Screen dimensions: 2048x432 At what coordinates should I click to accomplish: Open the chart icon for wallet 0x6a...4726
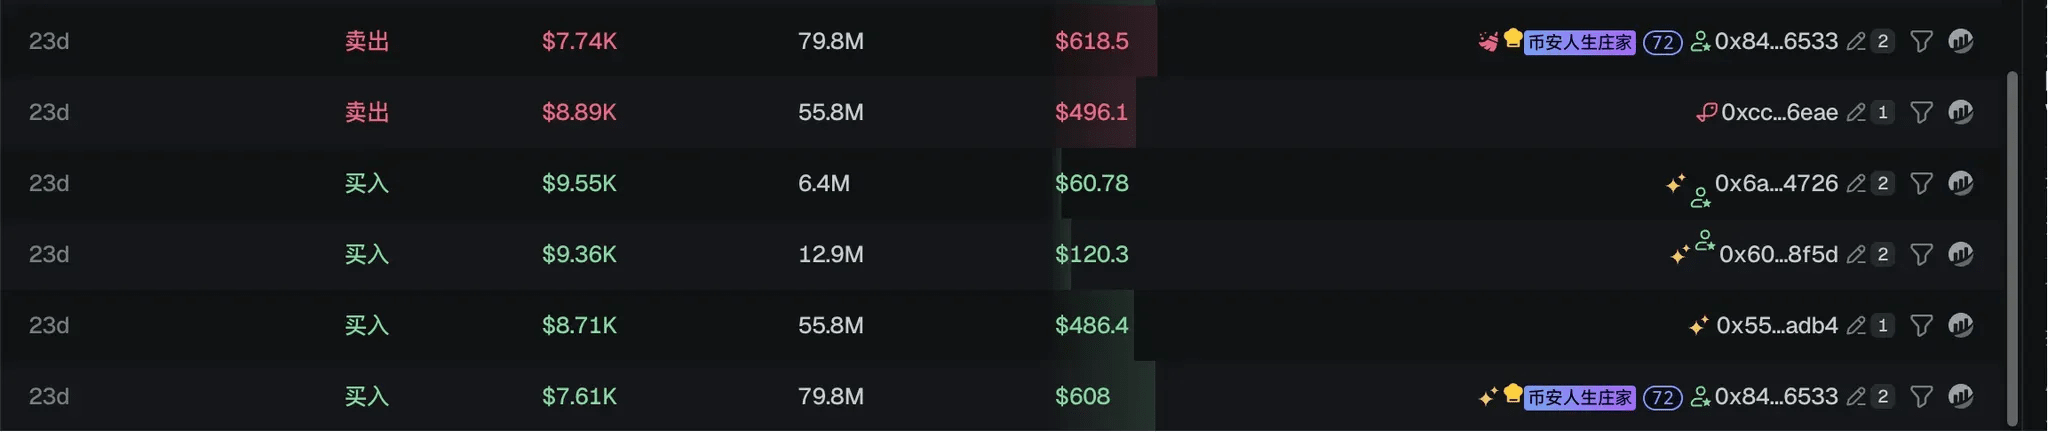pos(1960,183)
